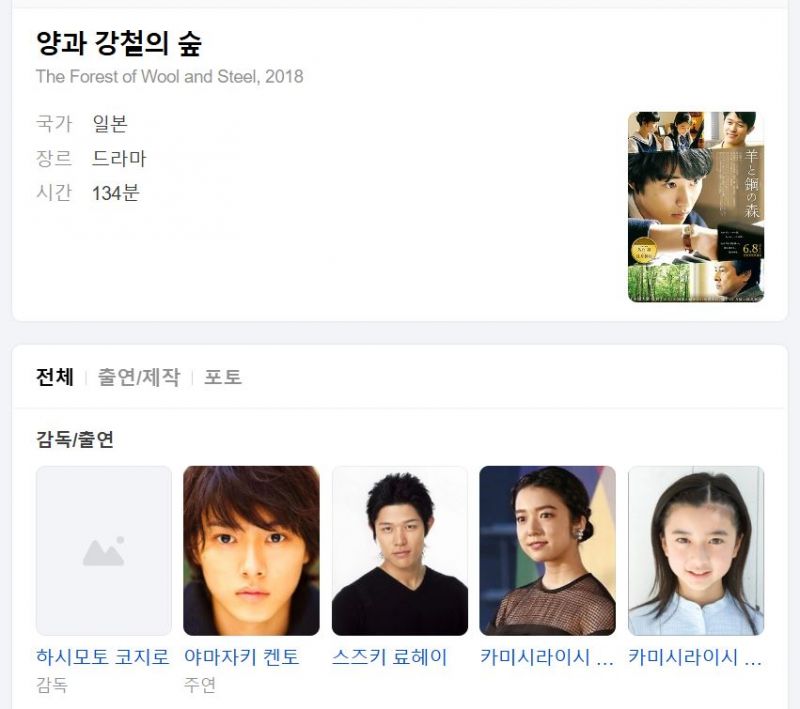Screen dimensions: 800x709
Task: Click the first 카미시라이시 name link
Action: 547,656
